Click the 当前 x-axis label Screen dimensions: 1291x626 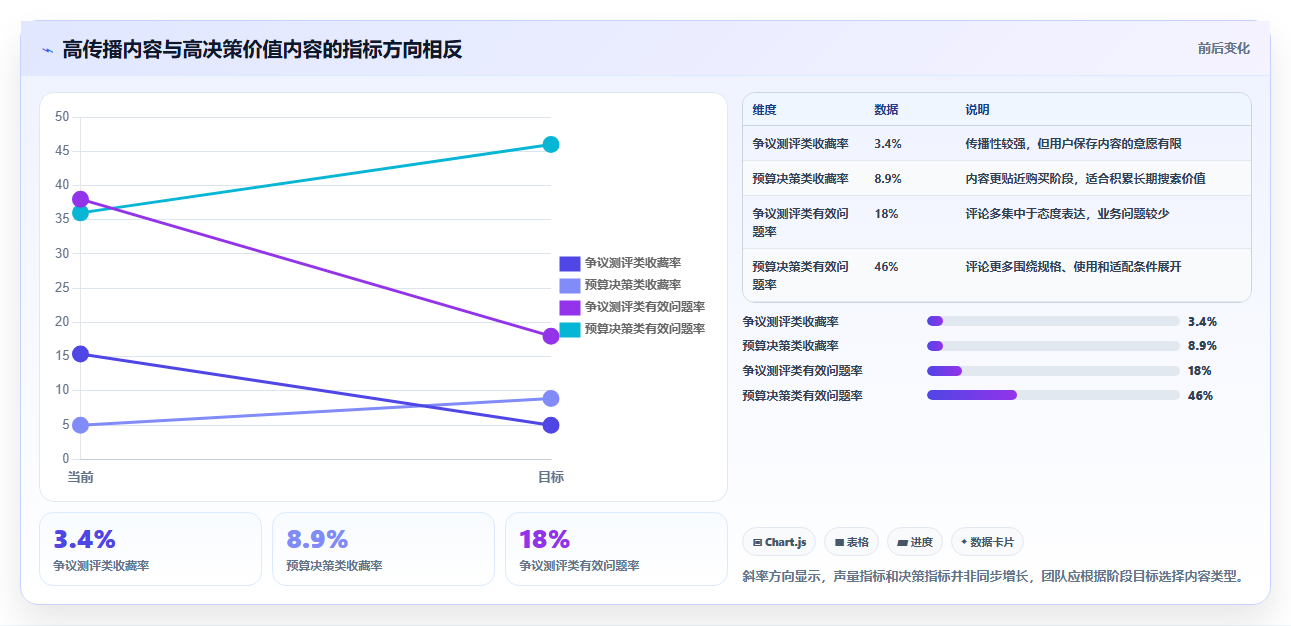[81, 477]
